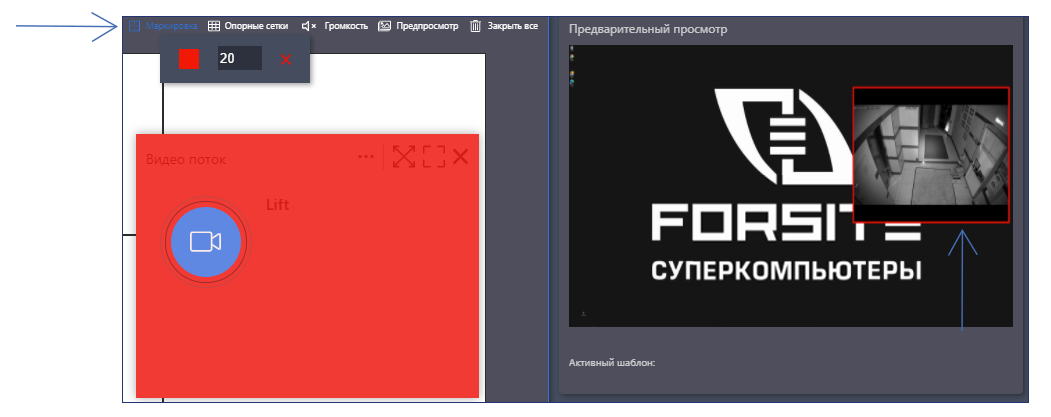Open the three-dots menu on Видео поток
The width and height of the screenshot is (1051, 417).
tap(365, 157)
